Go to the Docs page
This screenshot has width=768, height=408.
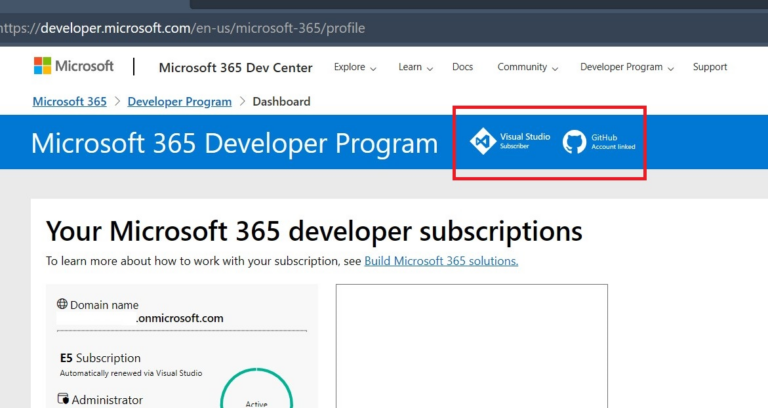(462, 67)
